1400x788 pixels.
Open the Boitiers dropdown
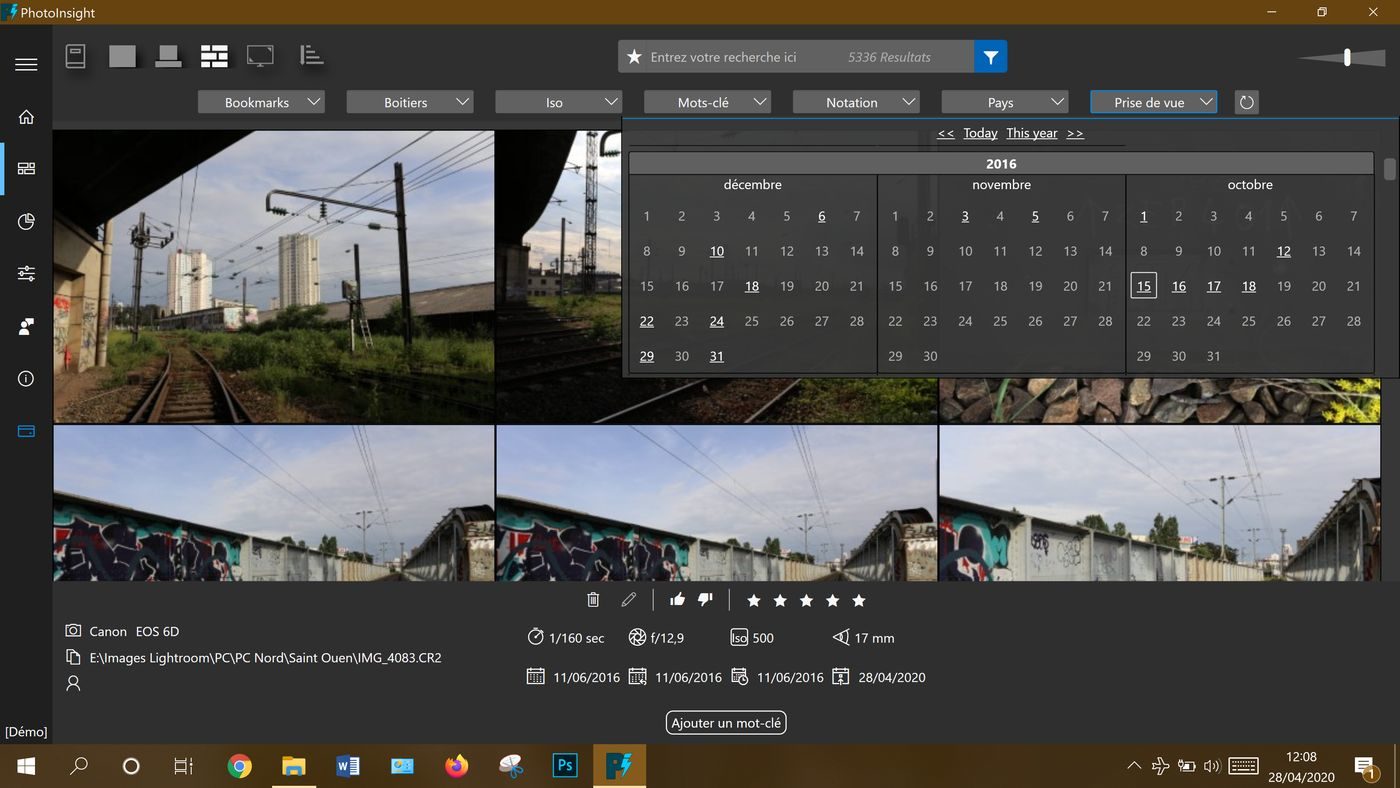pyautogui.click(x=409, y=101)
